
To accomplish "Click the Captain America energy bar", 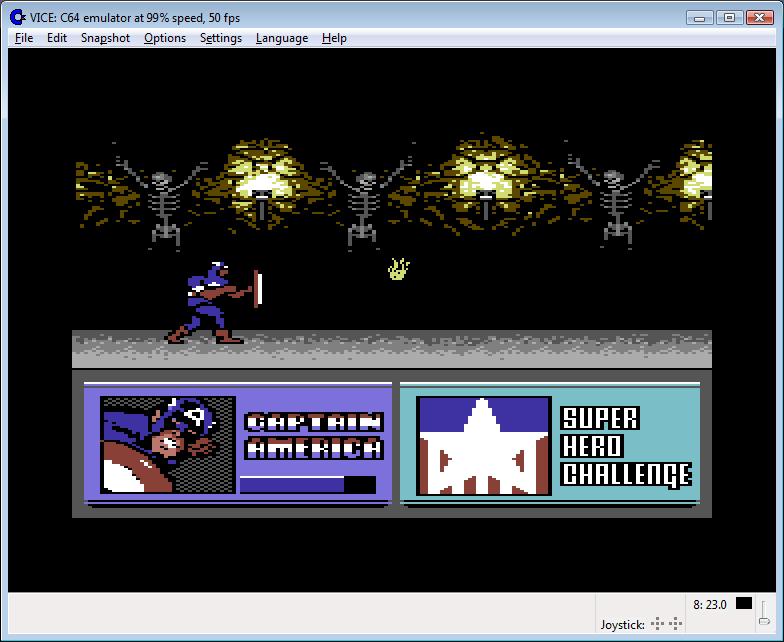I will coord(308,484).
